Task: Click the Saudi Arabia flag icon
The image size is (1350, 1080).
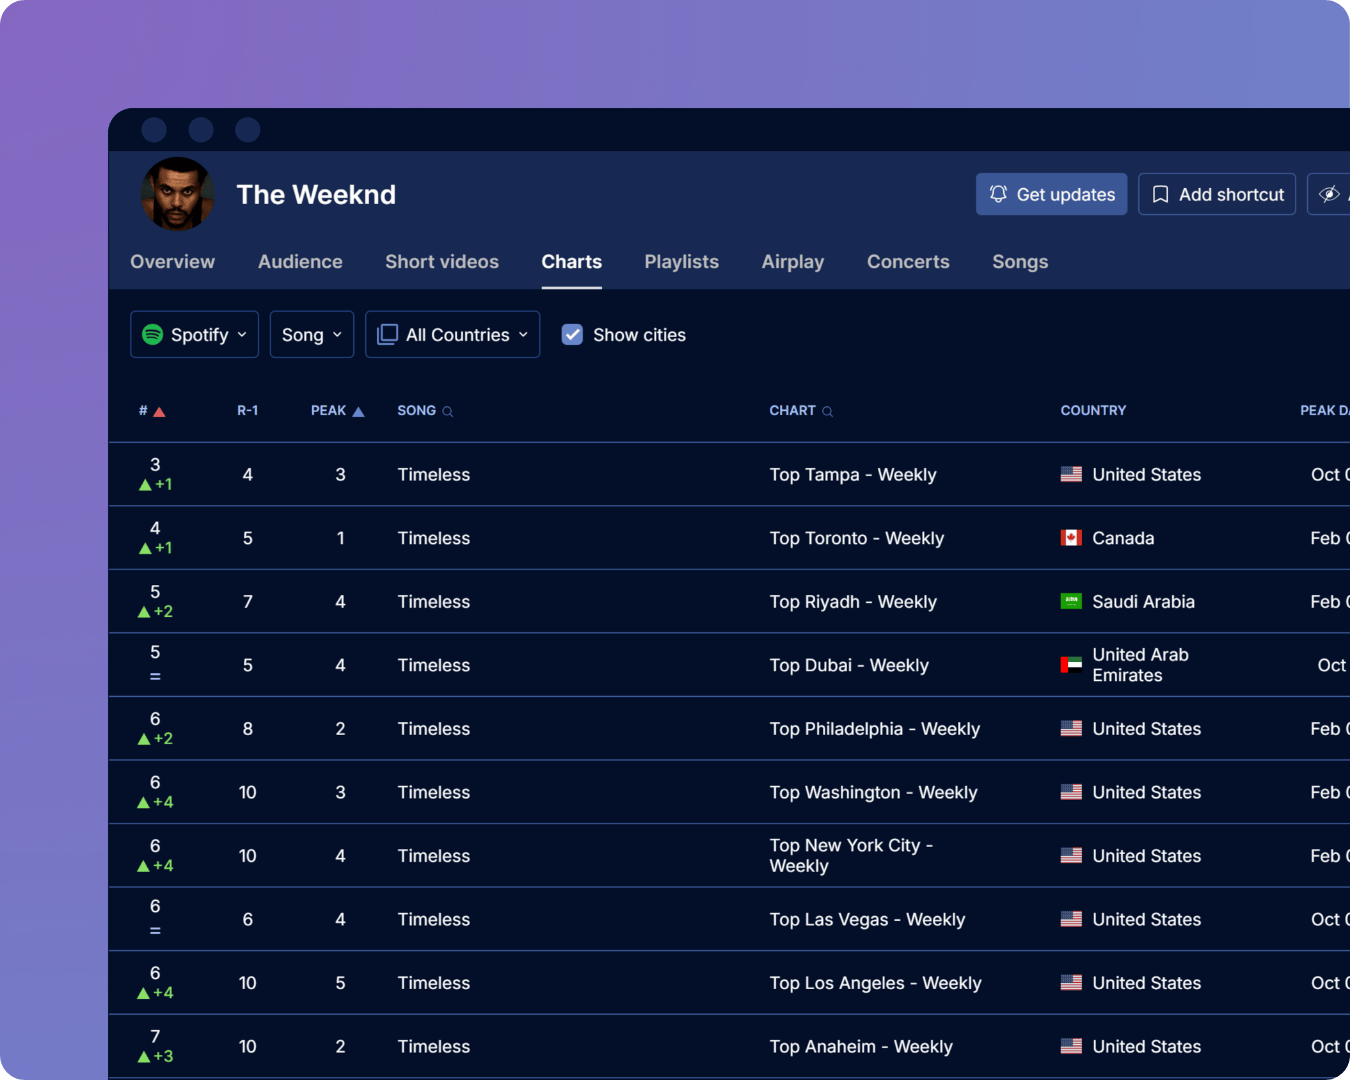Action: click(x=1071, y=602)
